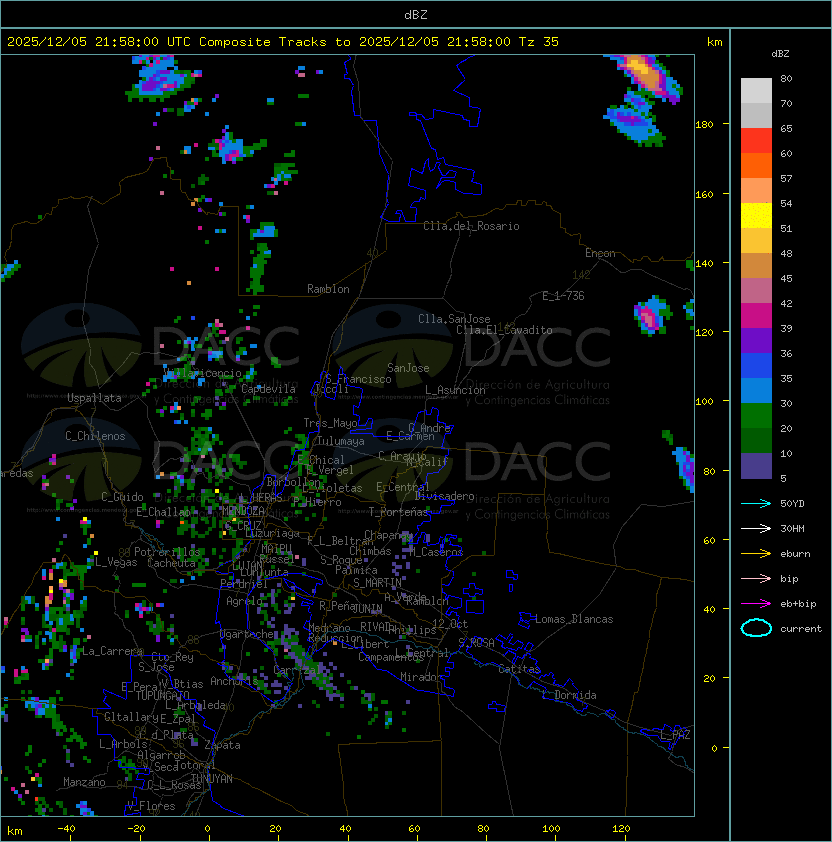Click the 'dBZ' heading above color scale
Screen dimensions: 832x842
780,54
